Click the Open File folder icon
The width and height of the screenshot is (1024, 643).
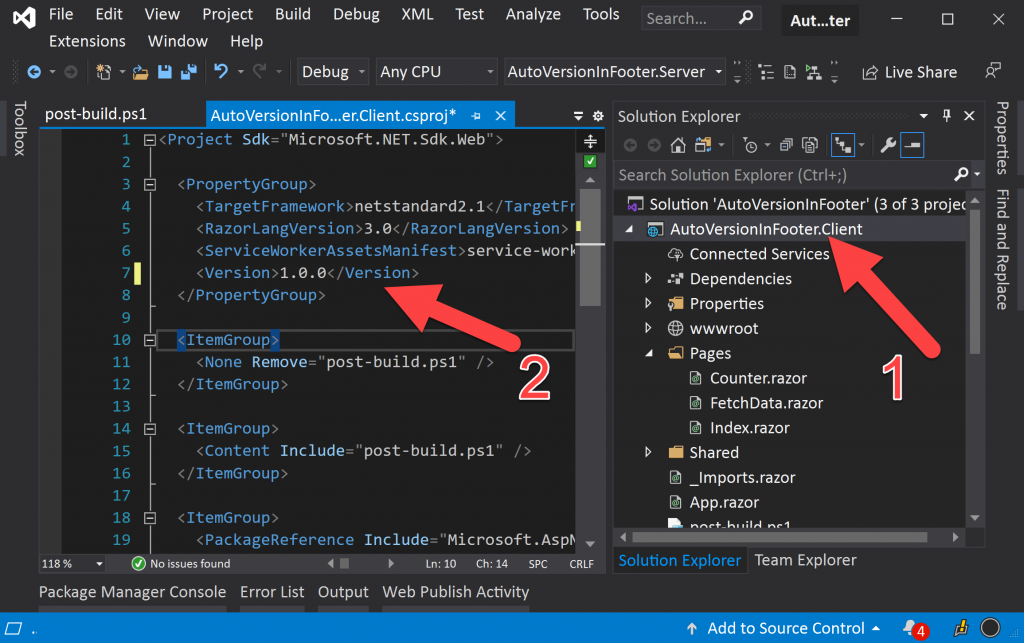pos(140,72)
